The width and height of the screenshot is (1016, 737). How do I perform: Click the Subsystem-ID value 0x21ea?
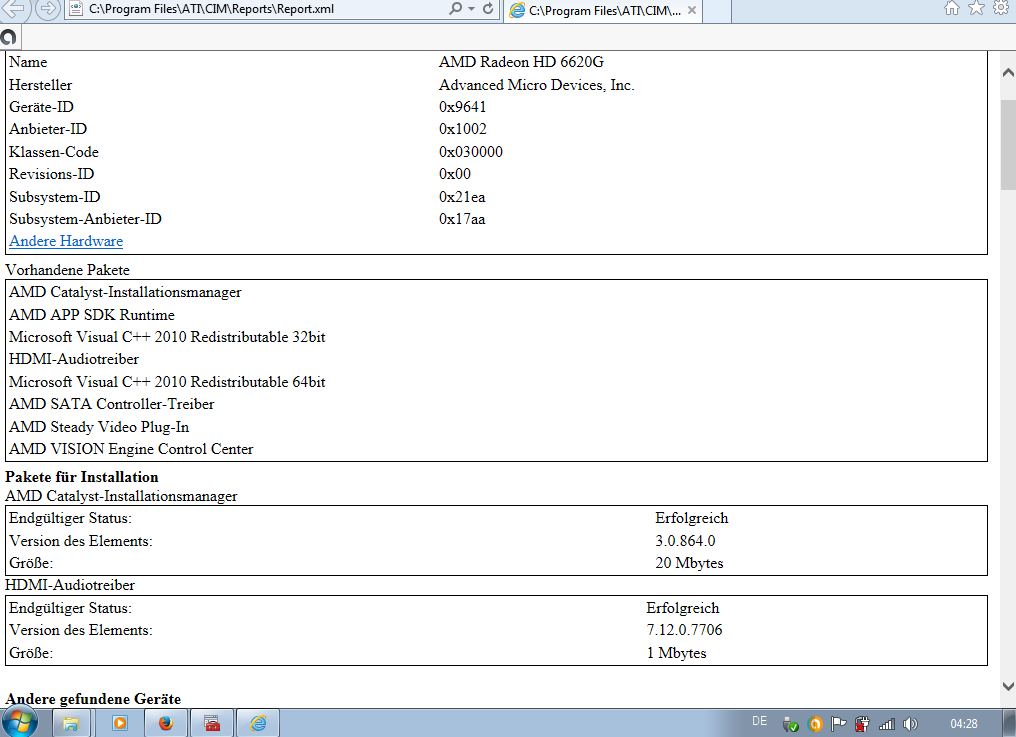click(x=461, y=196)
